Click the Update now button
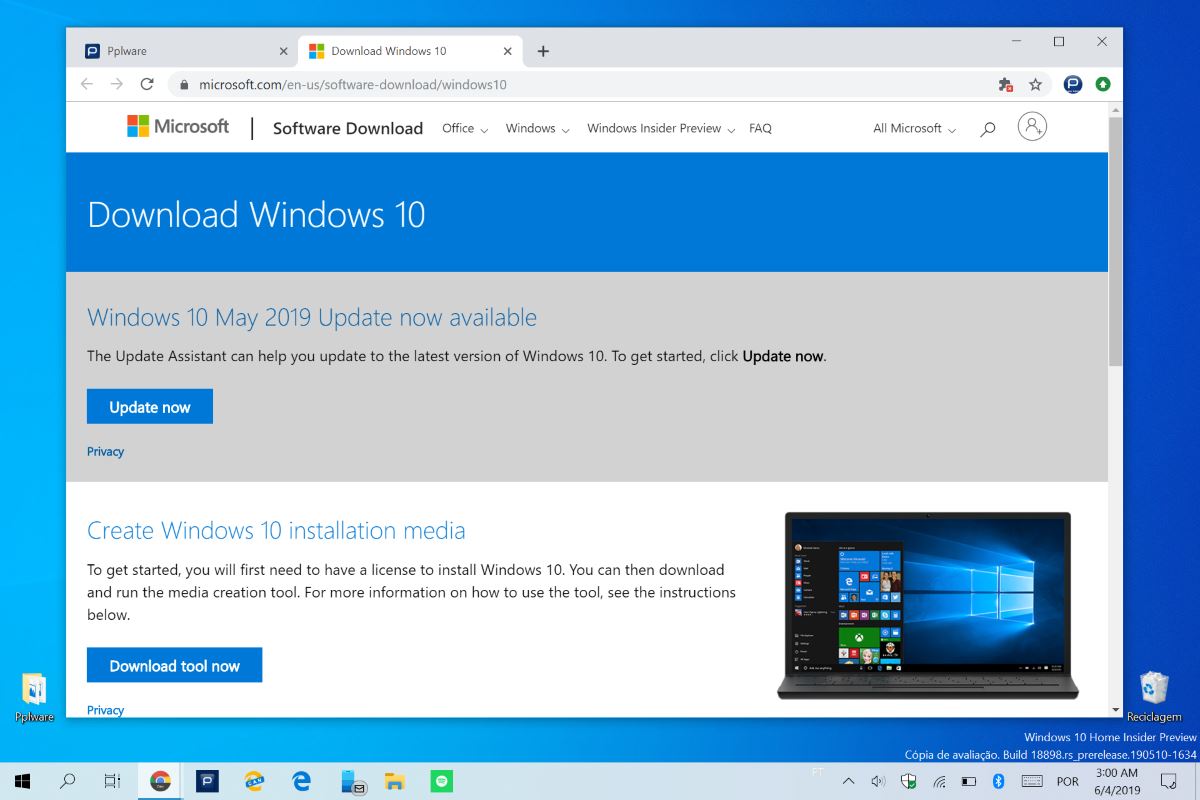 [x=150, y=407]
